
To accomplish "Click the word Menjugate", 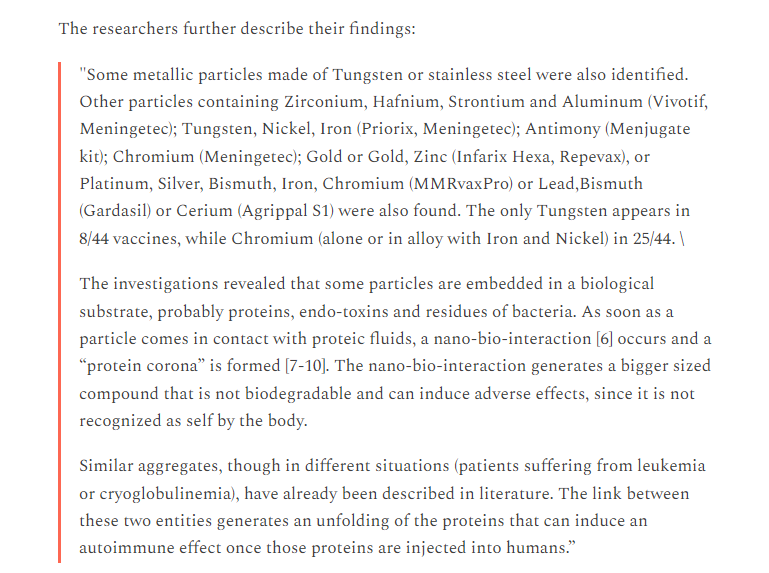I will coord(638,129).
